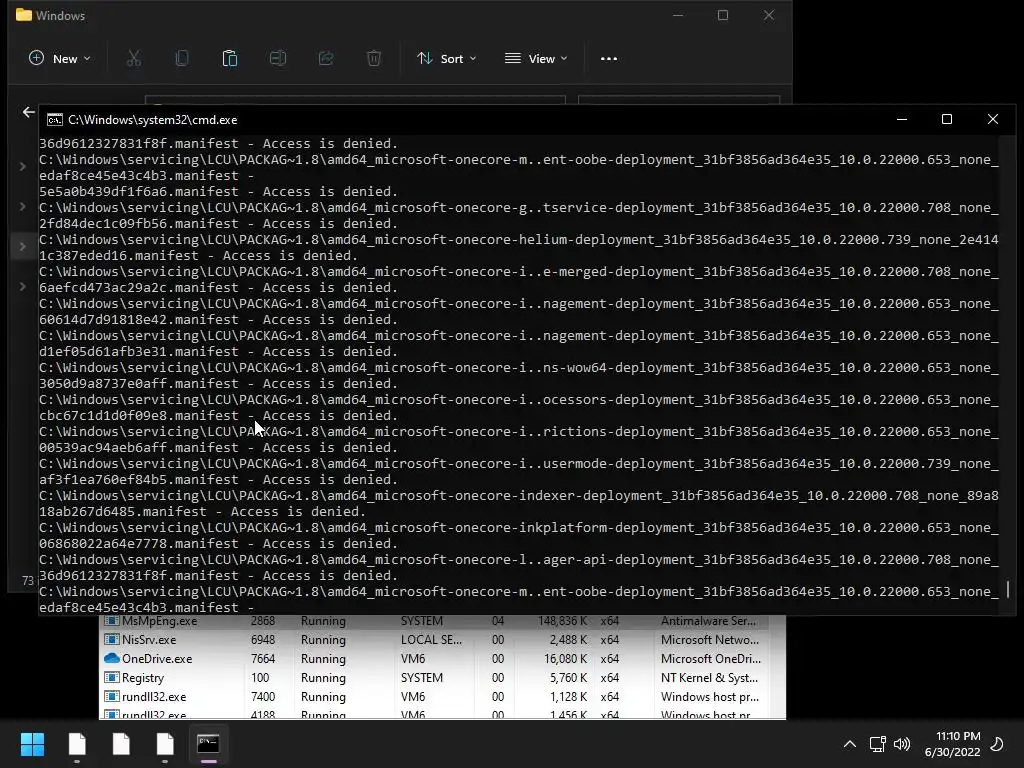Click the Registry process icon
The height and width of the screenshot is (768, 1024).
pos(112,677)
